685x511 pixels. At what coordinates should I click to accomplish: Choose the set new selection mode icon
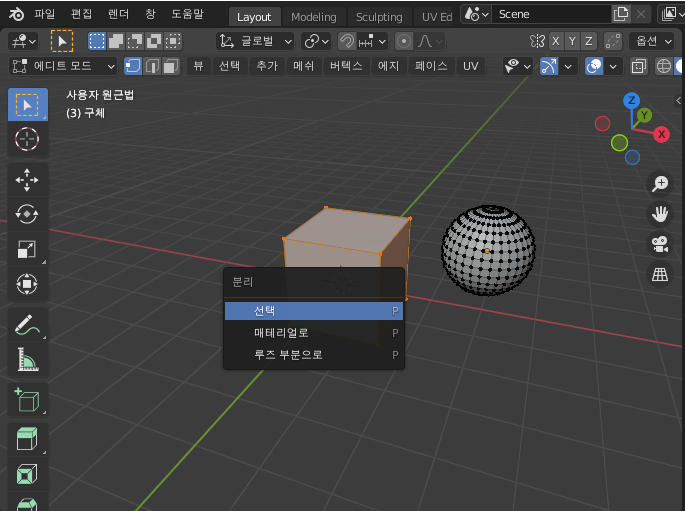click(97, 41)
